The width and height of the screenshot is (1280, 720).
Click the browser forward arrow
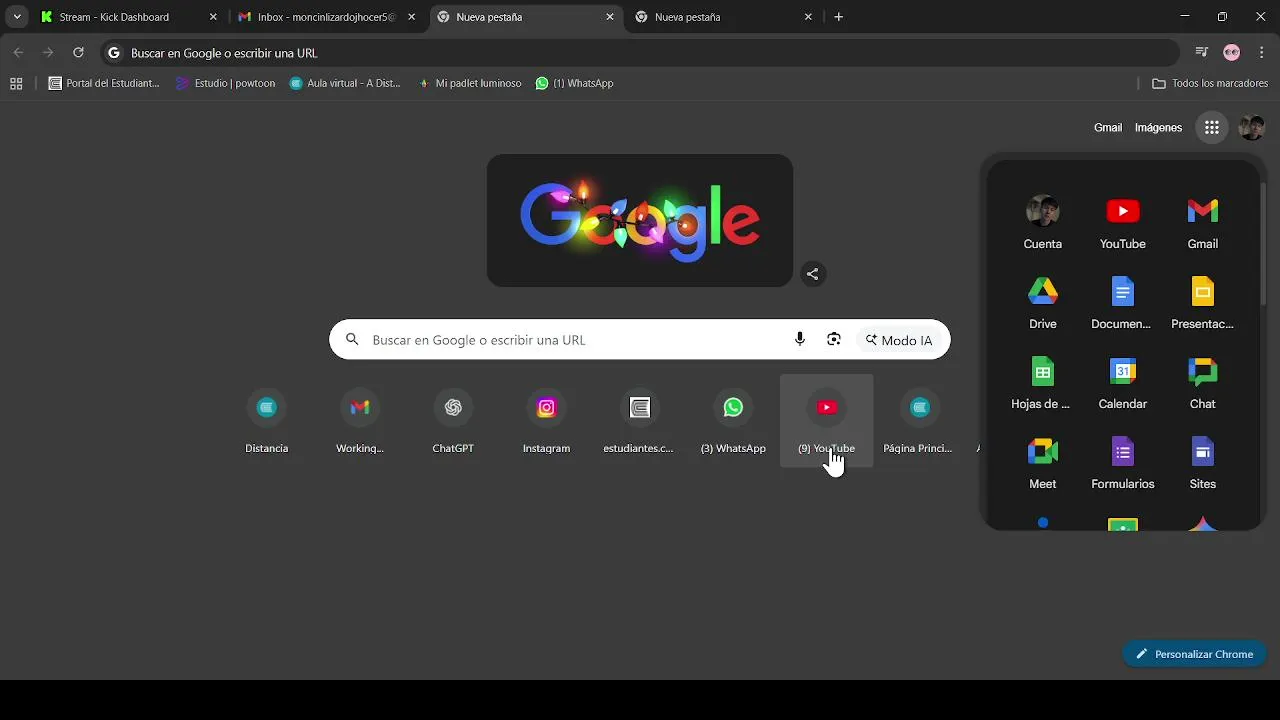(48, 53)
